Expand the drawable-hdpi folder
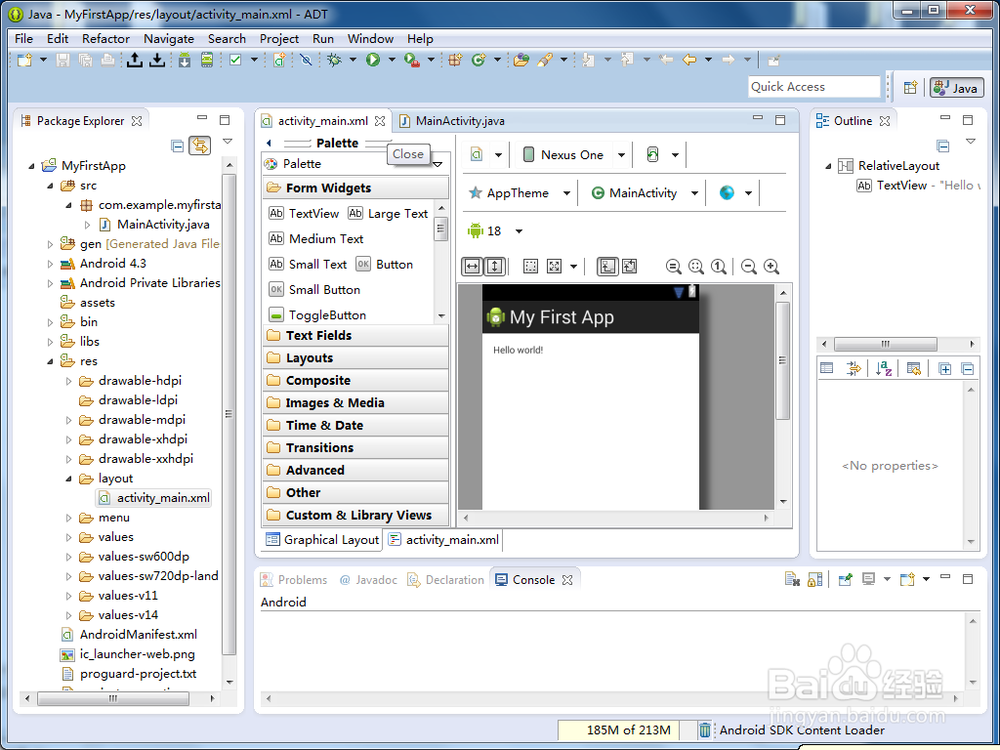Viewport: 1000px width, 750px height. (x=69, y=381)
